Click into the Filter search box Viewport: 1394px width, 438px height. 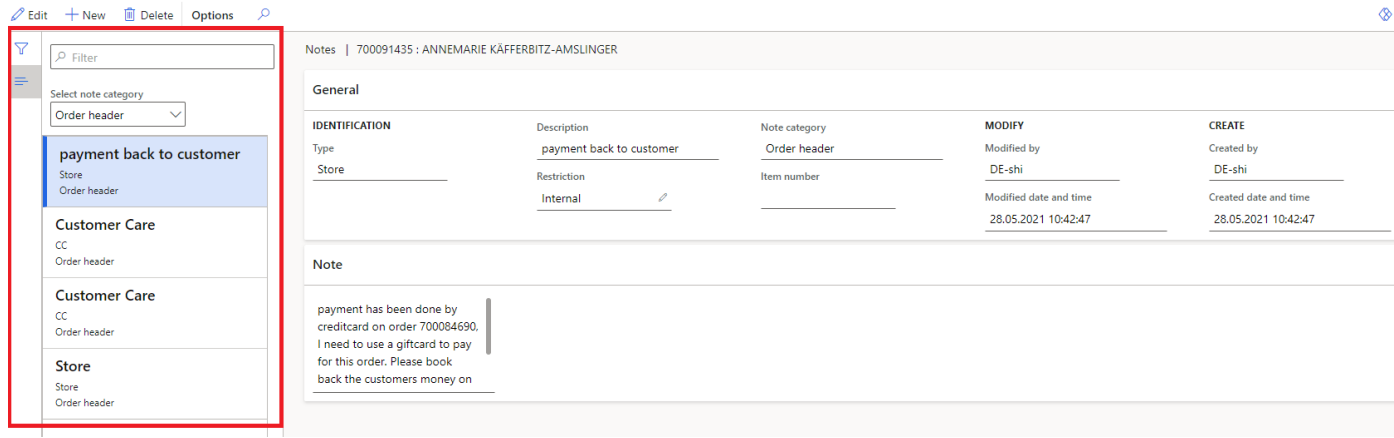pyautogui.click(x=162, y=58)
